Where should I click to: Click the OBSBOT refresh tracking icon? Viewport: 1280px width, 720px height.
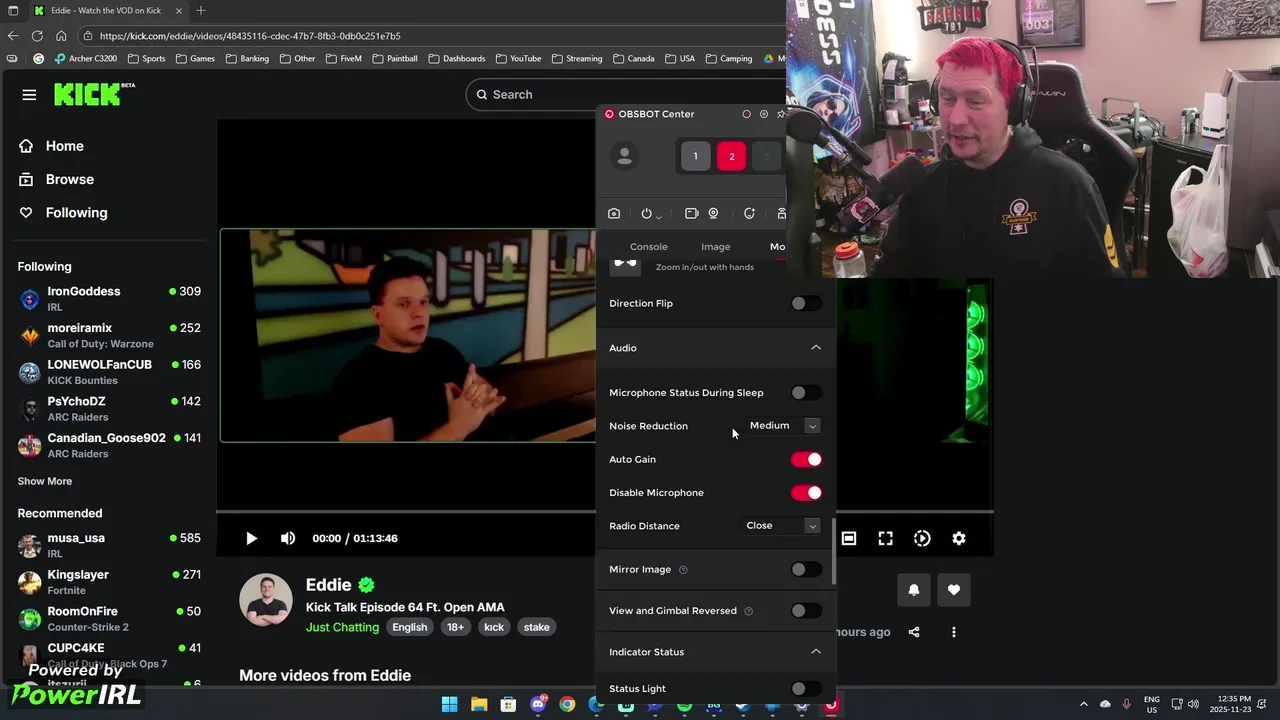point(749,213)
